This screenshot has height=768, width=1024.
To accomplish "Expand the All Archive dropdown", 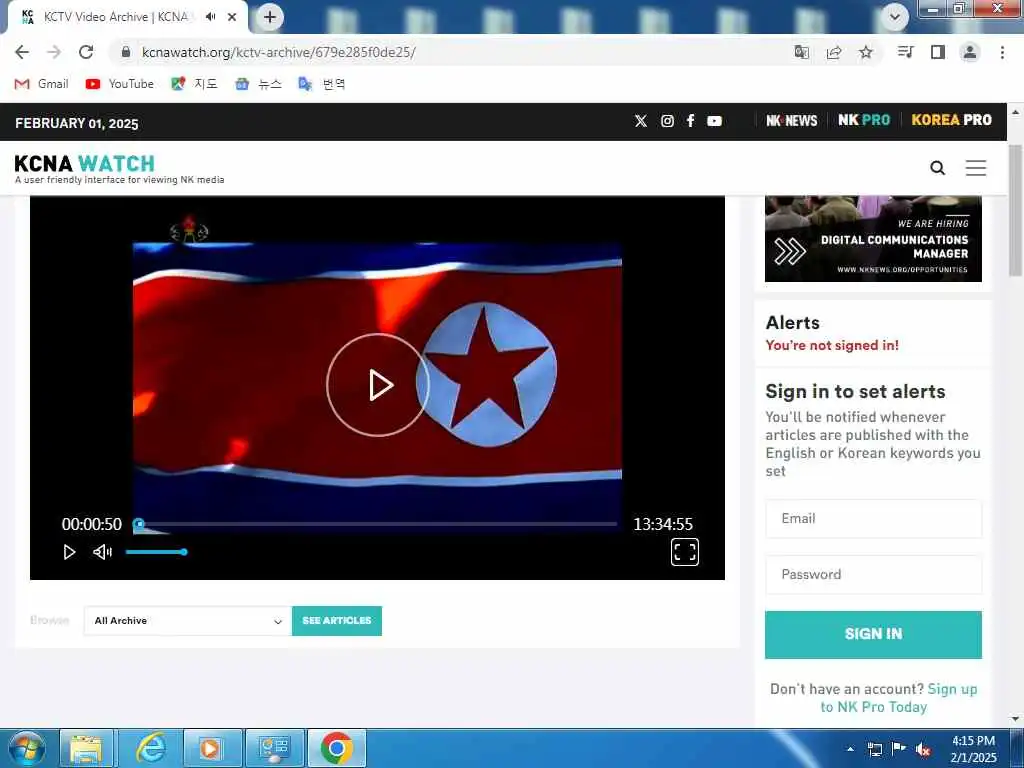I will click(187, 620).
